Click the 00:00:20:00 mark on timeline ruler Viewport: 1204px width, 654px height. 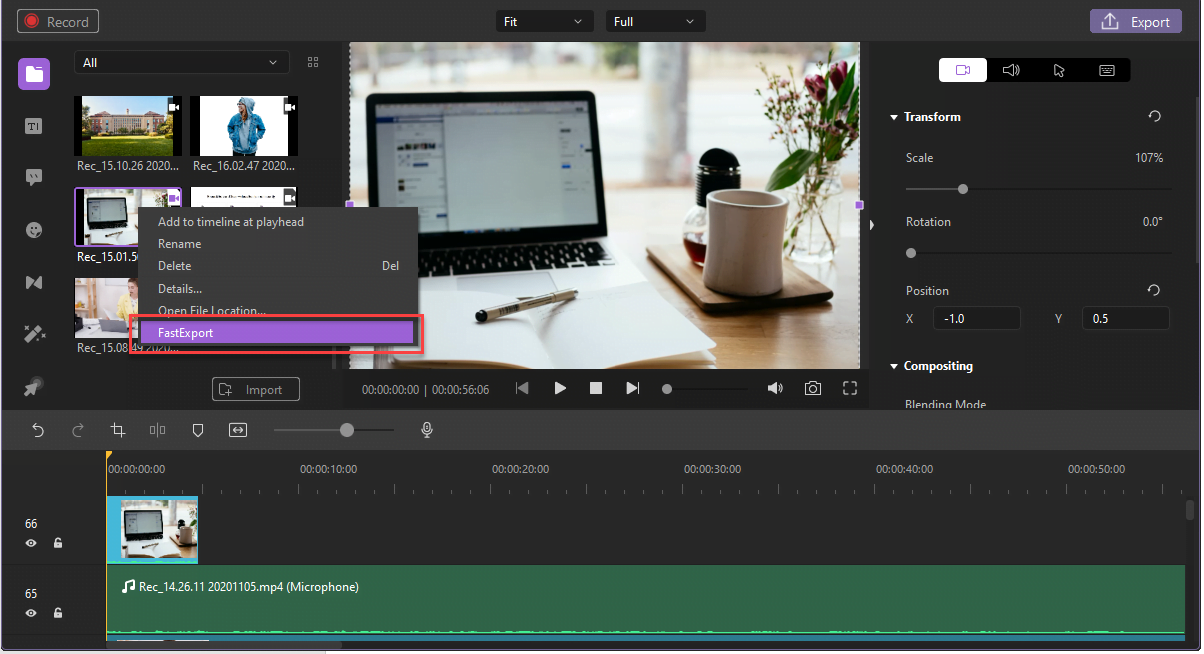(520, 469)
